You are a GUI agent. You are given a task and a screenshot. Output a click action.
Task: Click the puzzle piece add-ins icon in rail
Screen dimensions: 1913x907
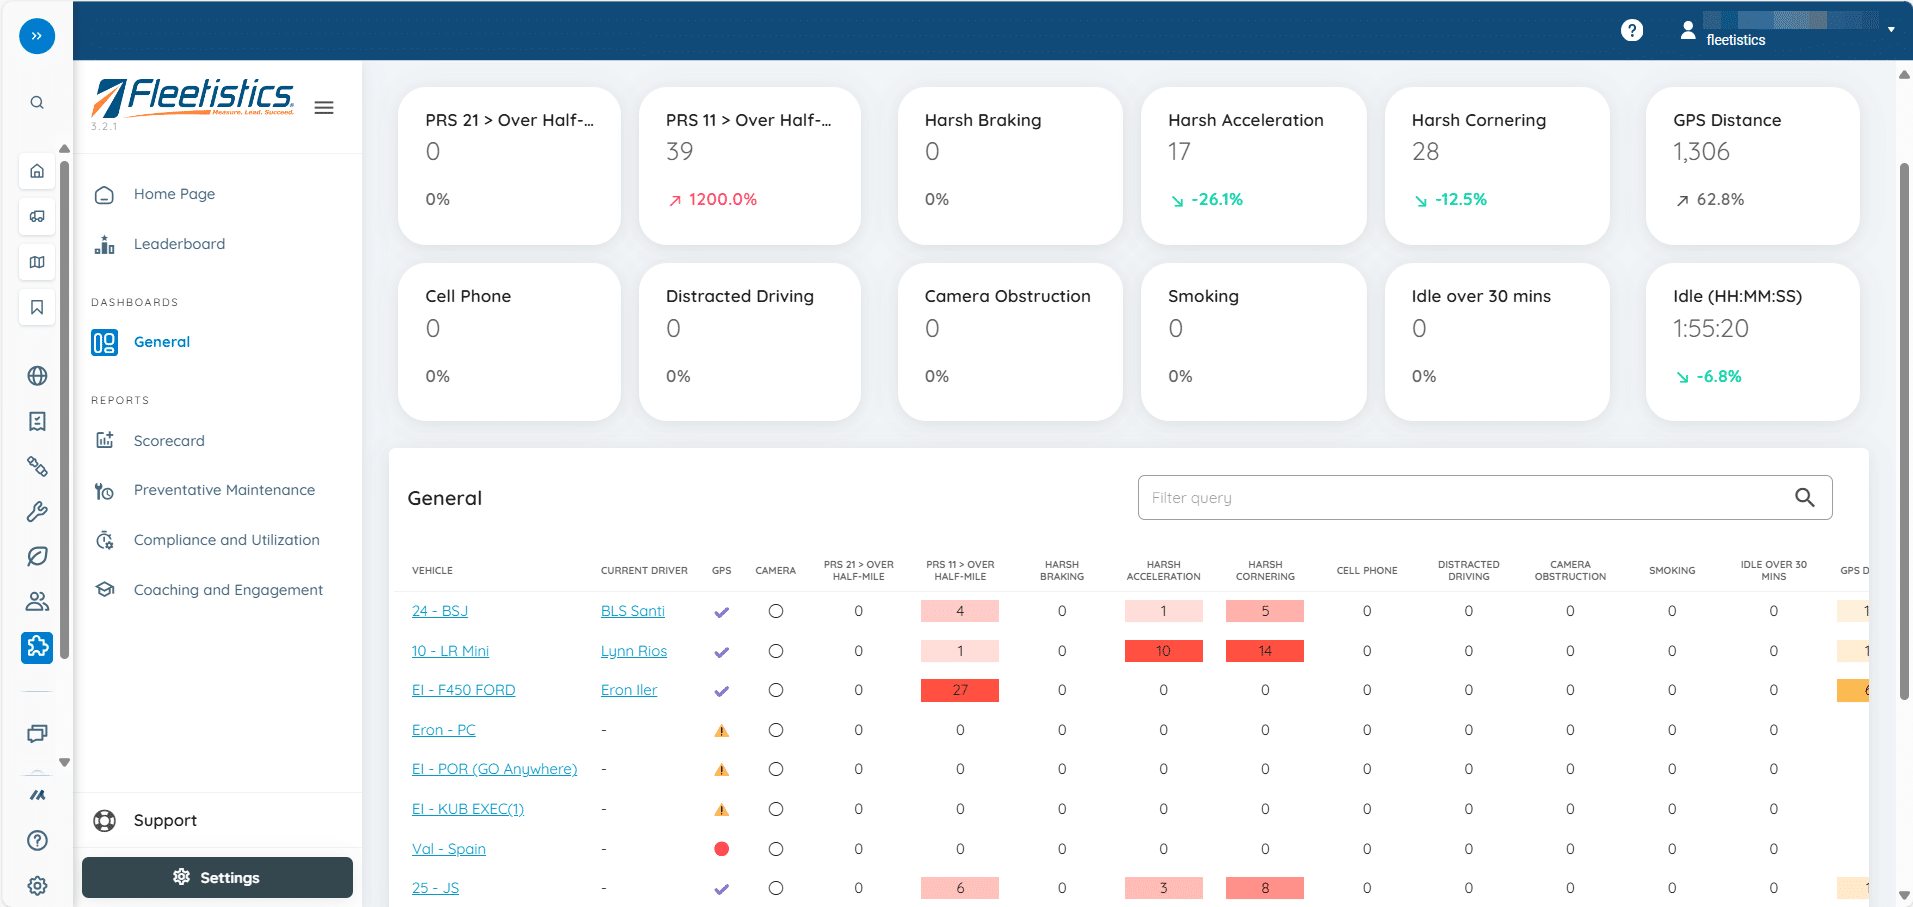(37, 647)
